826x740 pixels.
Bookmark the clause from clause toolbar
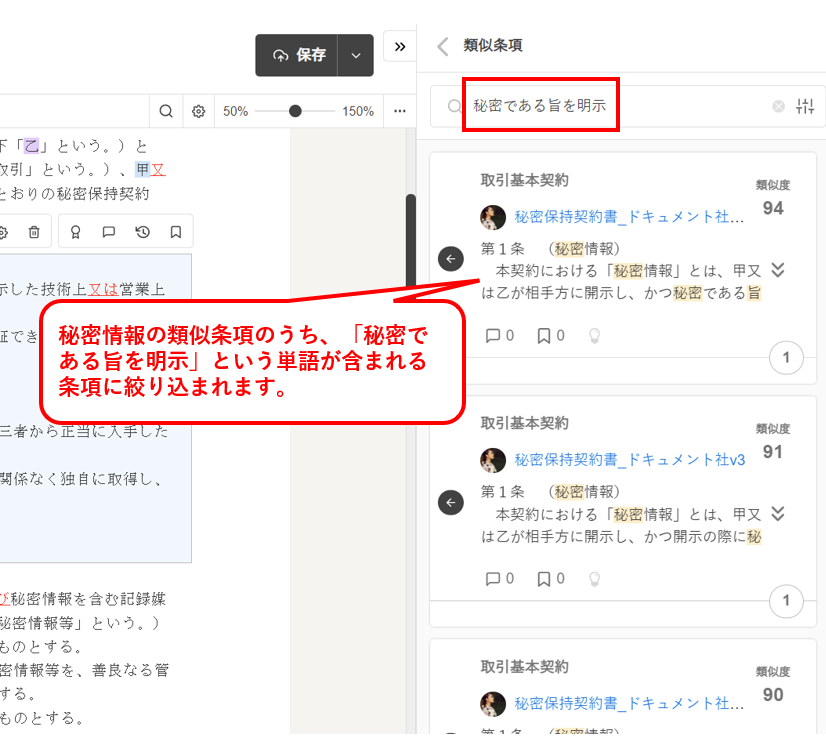pyautogui.click(x=176, y=232)
